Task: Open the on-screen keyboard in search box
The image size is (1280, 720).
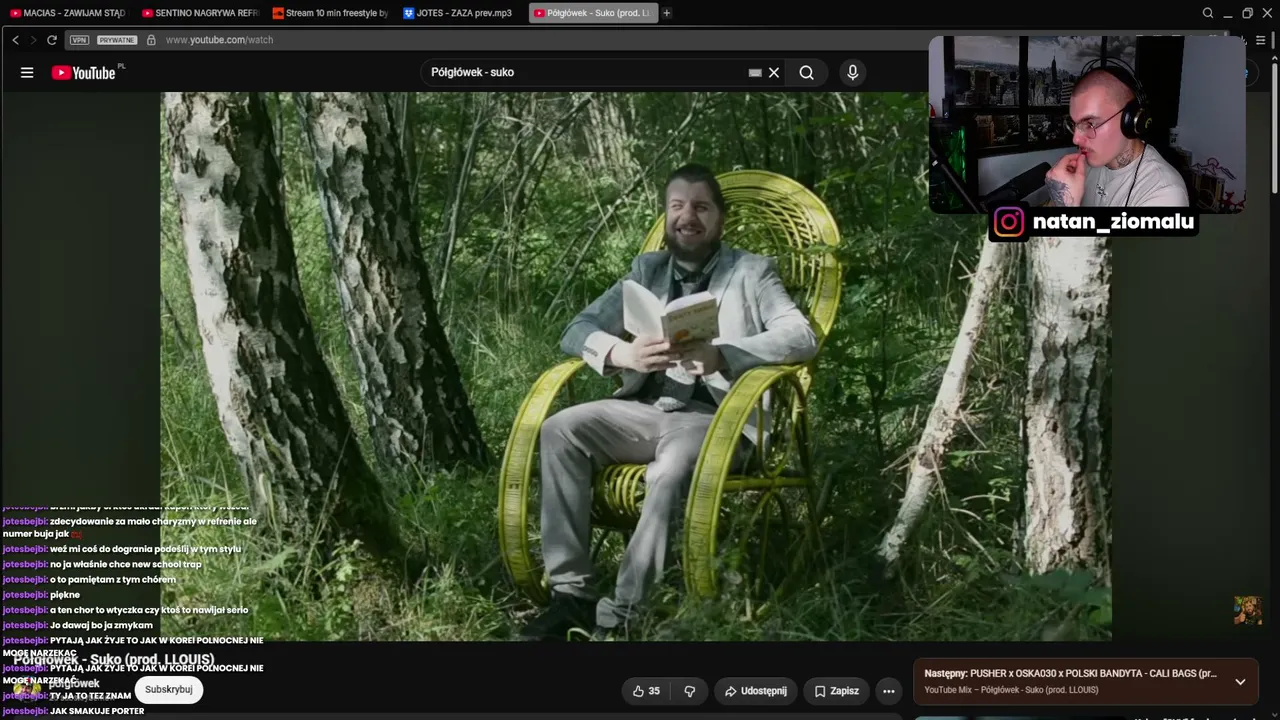Action: click(755, 72)
